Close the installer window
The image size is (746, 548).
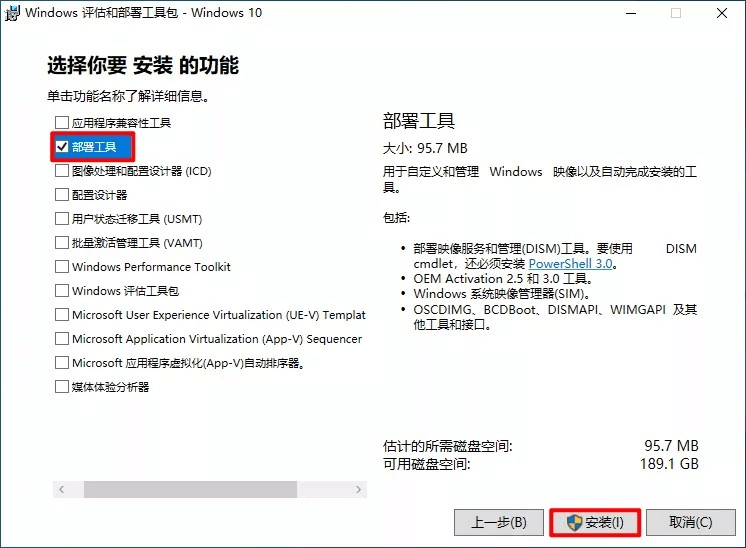click(722, 13)
